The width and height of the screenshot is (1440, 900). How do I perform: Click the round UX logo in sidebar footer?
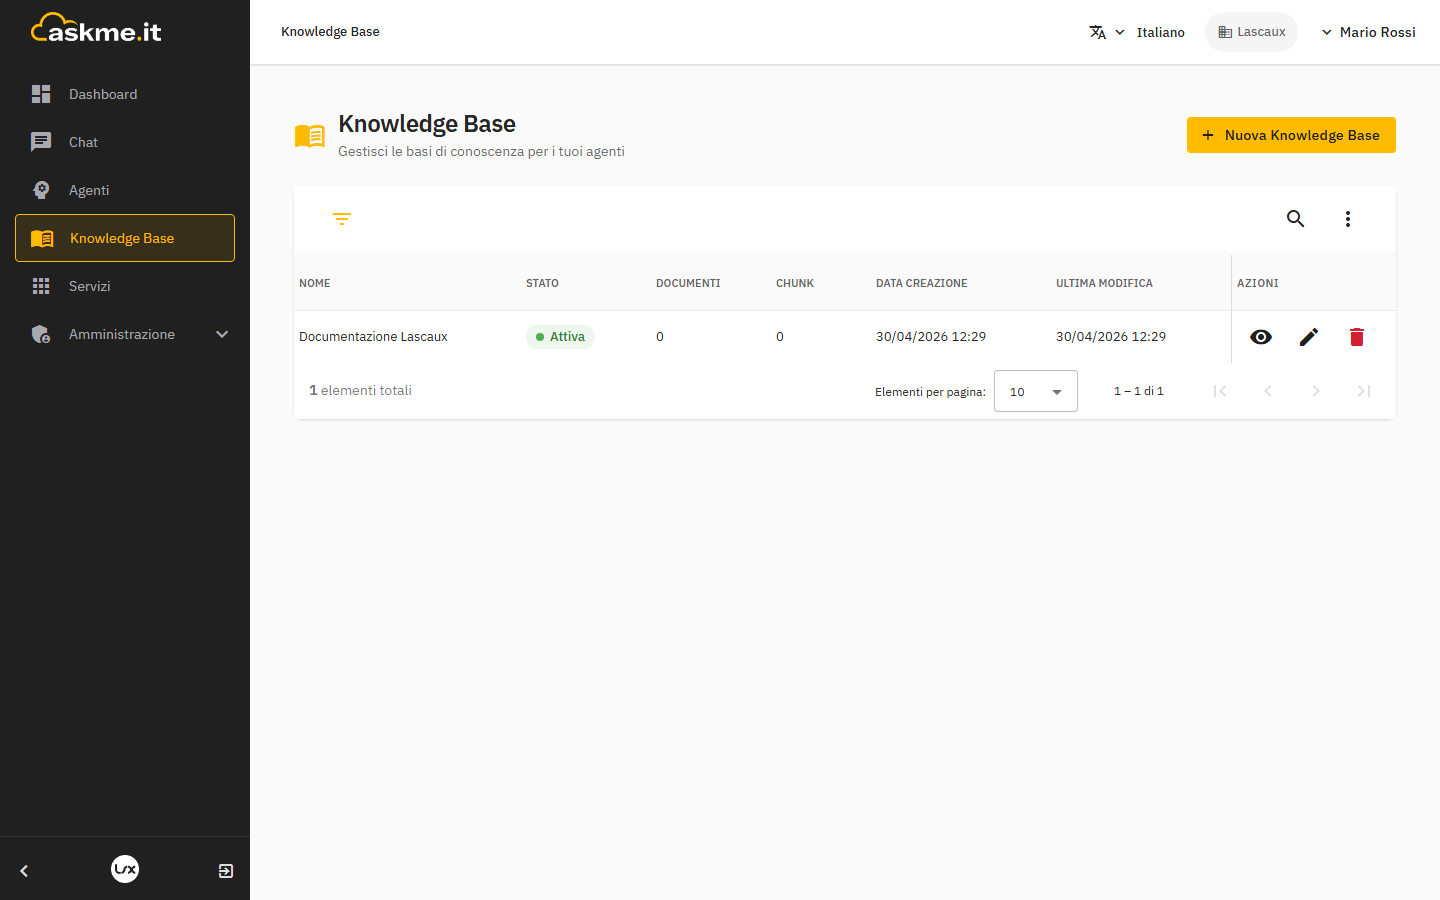[x=125, y=869]
